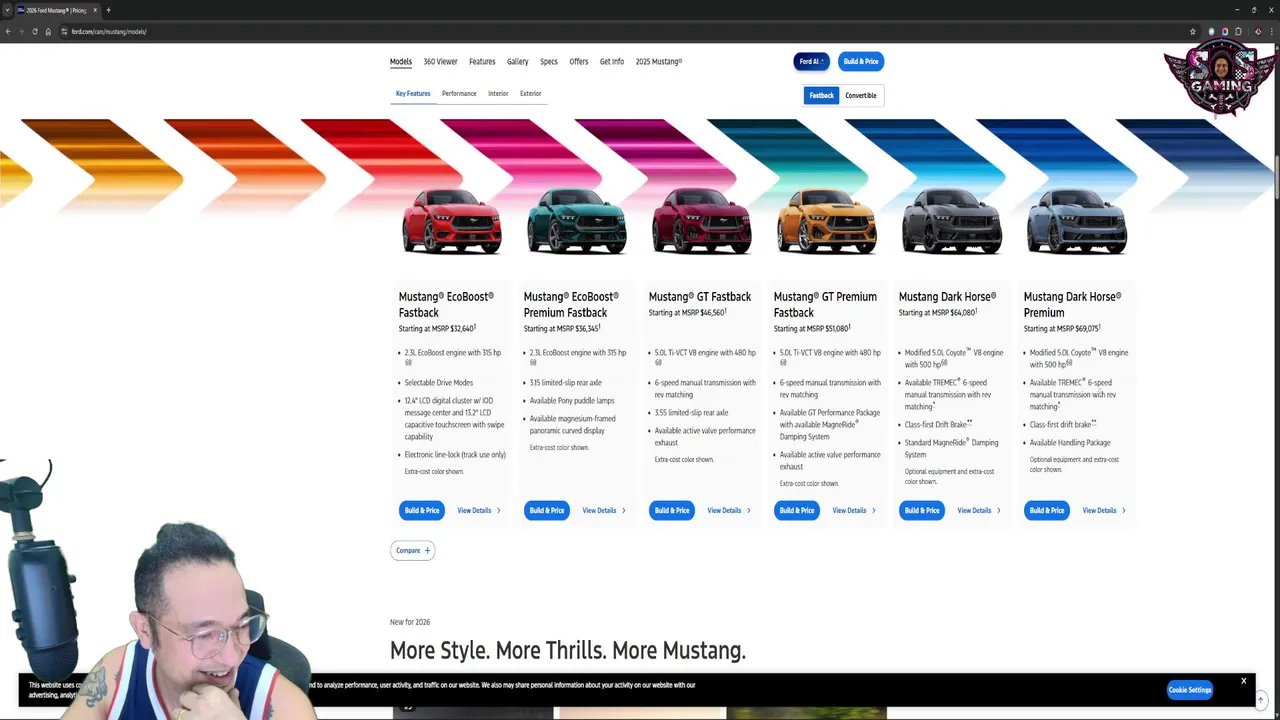Open the tab search dropdown arrow
The image size is (1280, 720).
(x=7, y=10)
